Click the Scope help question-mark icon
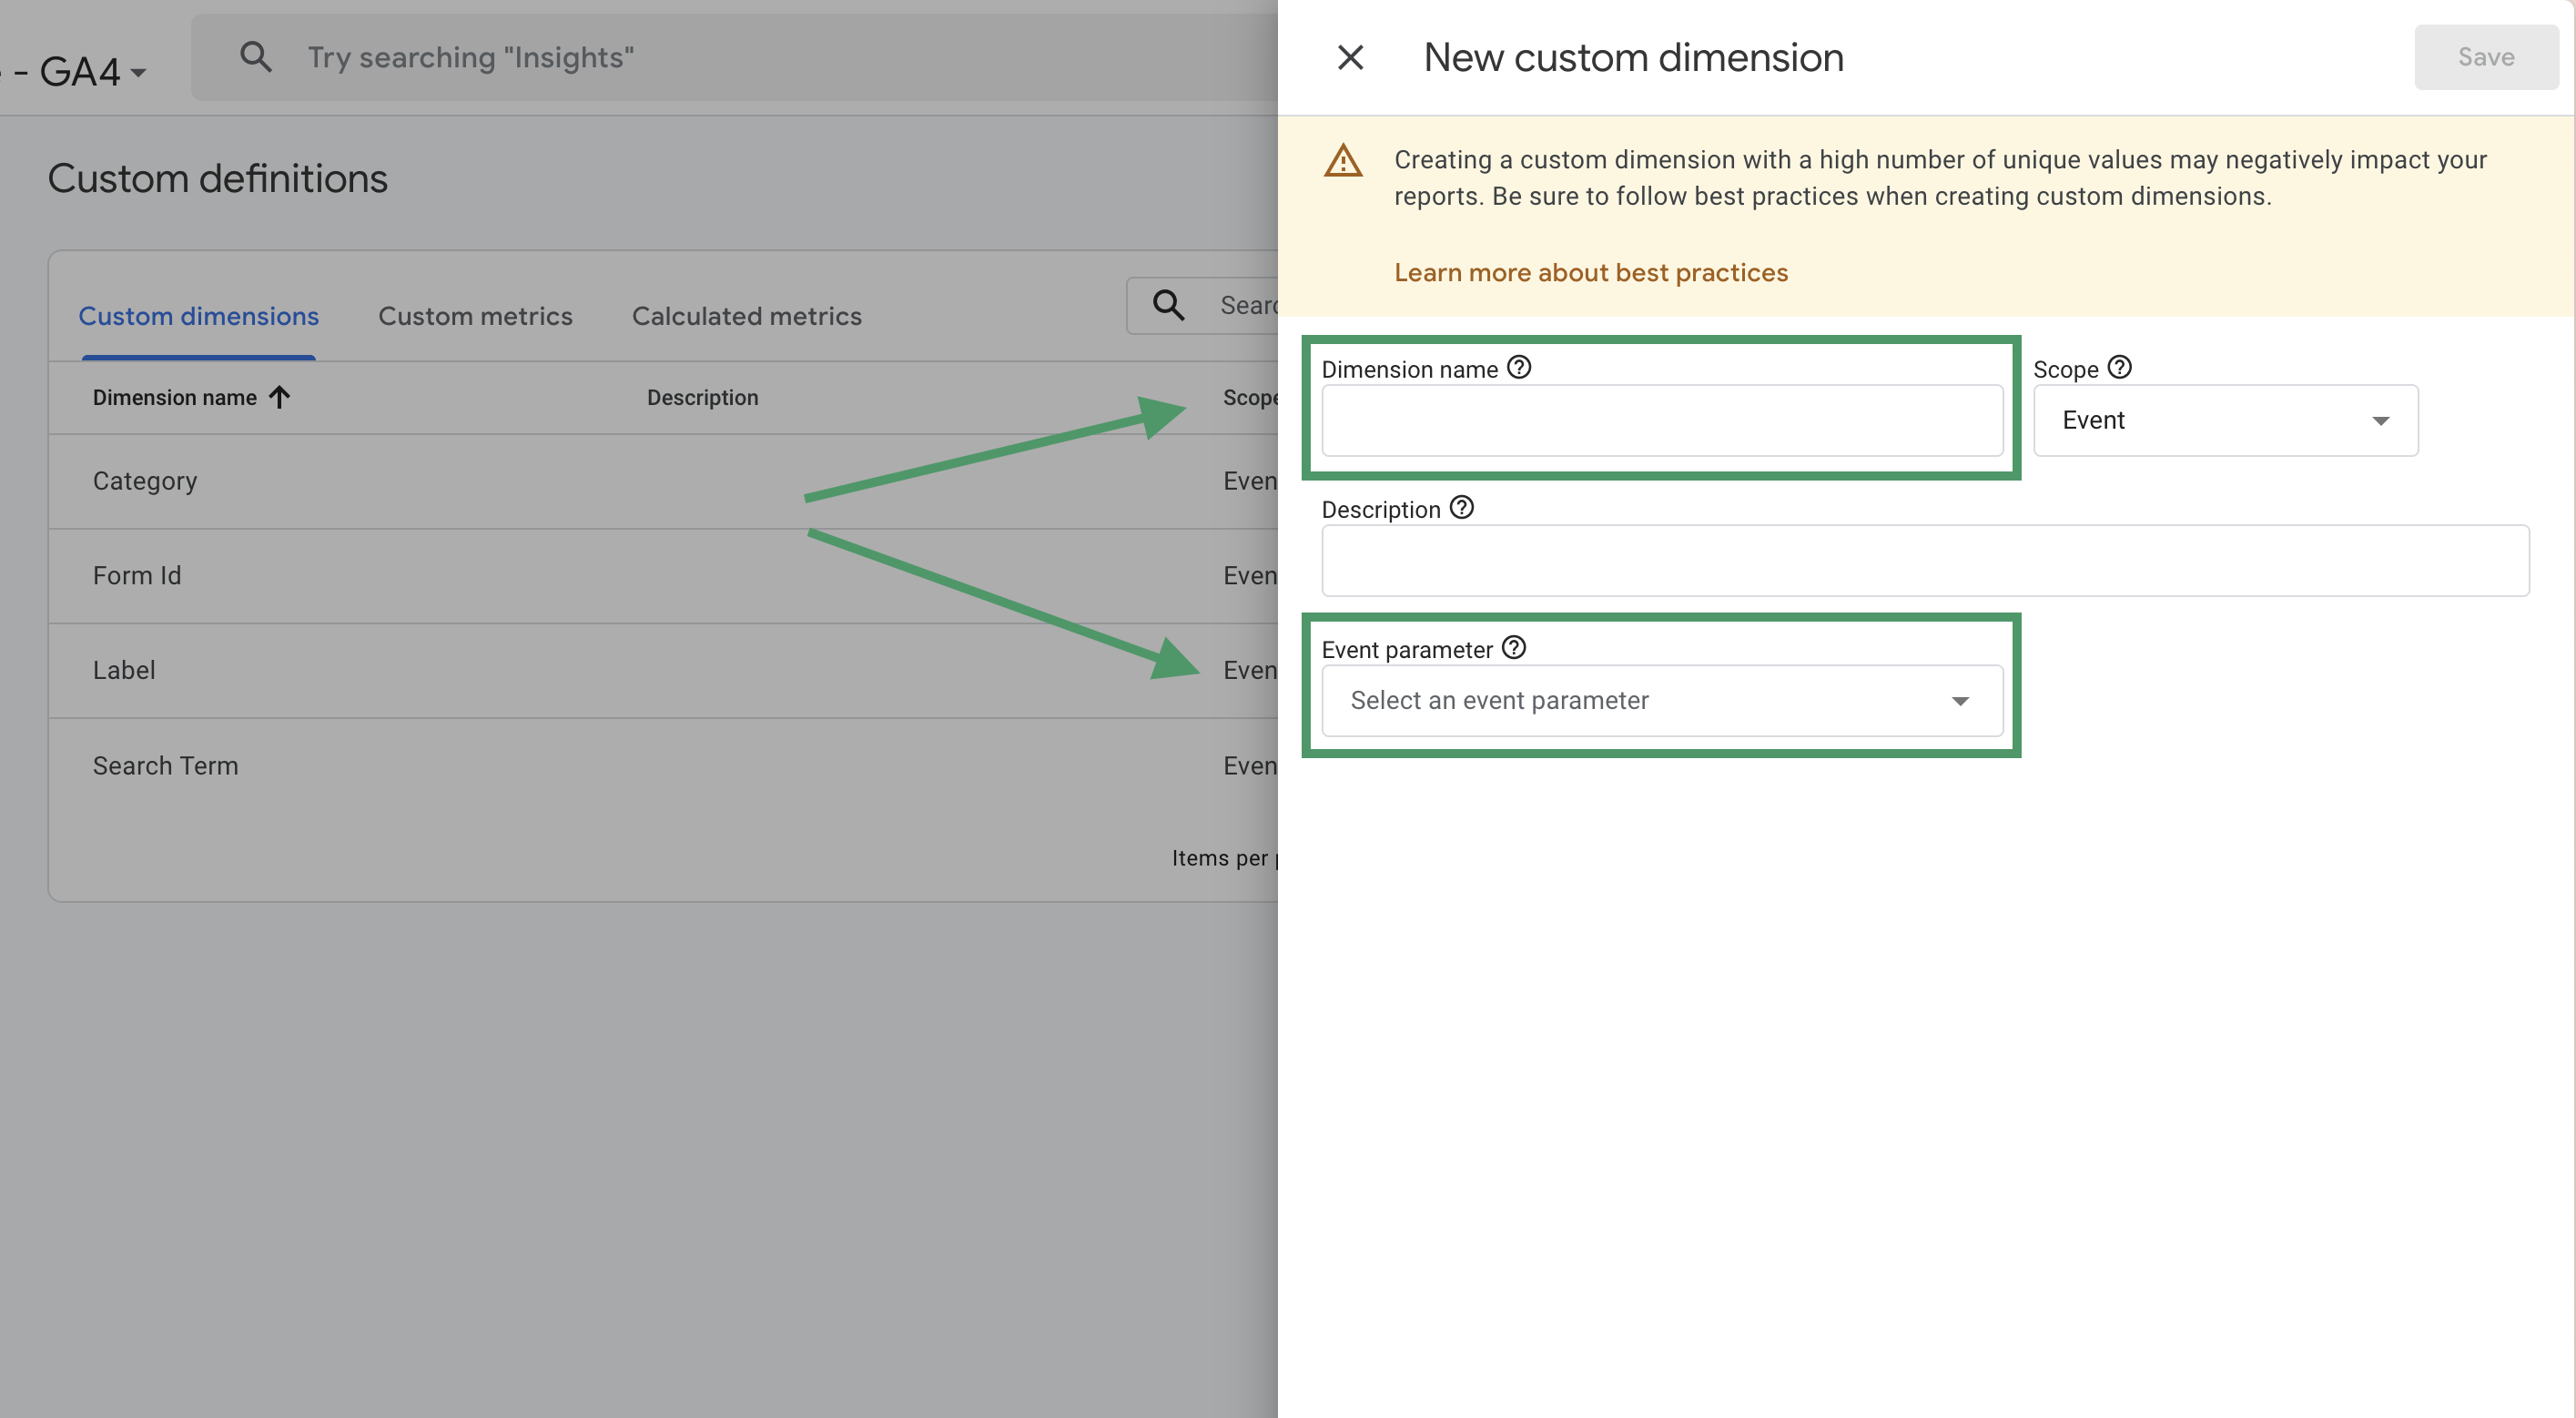 [2119, 367]
